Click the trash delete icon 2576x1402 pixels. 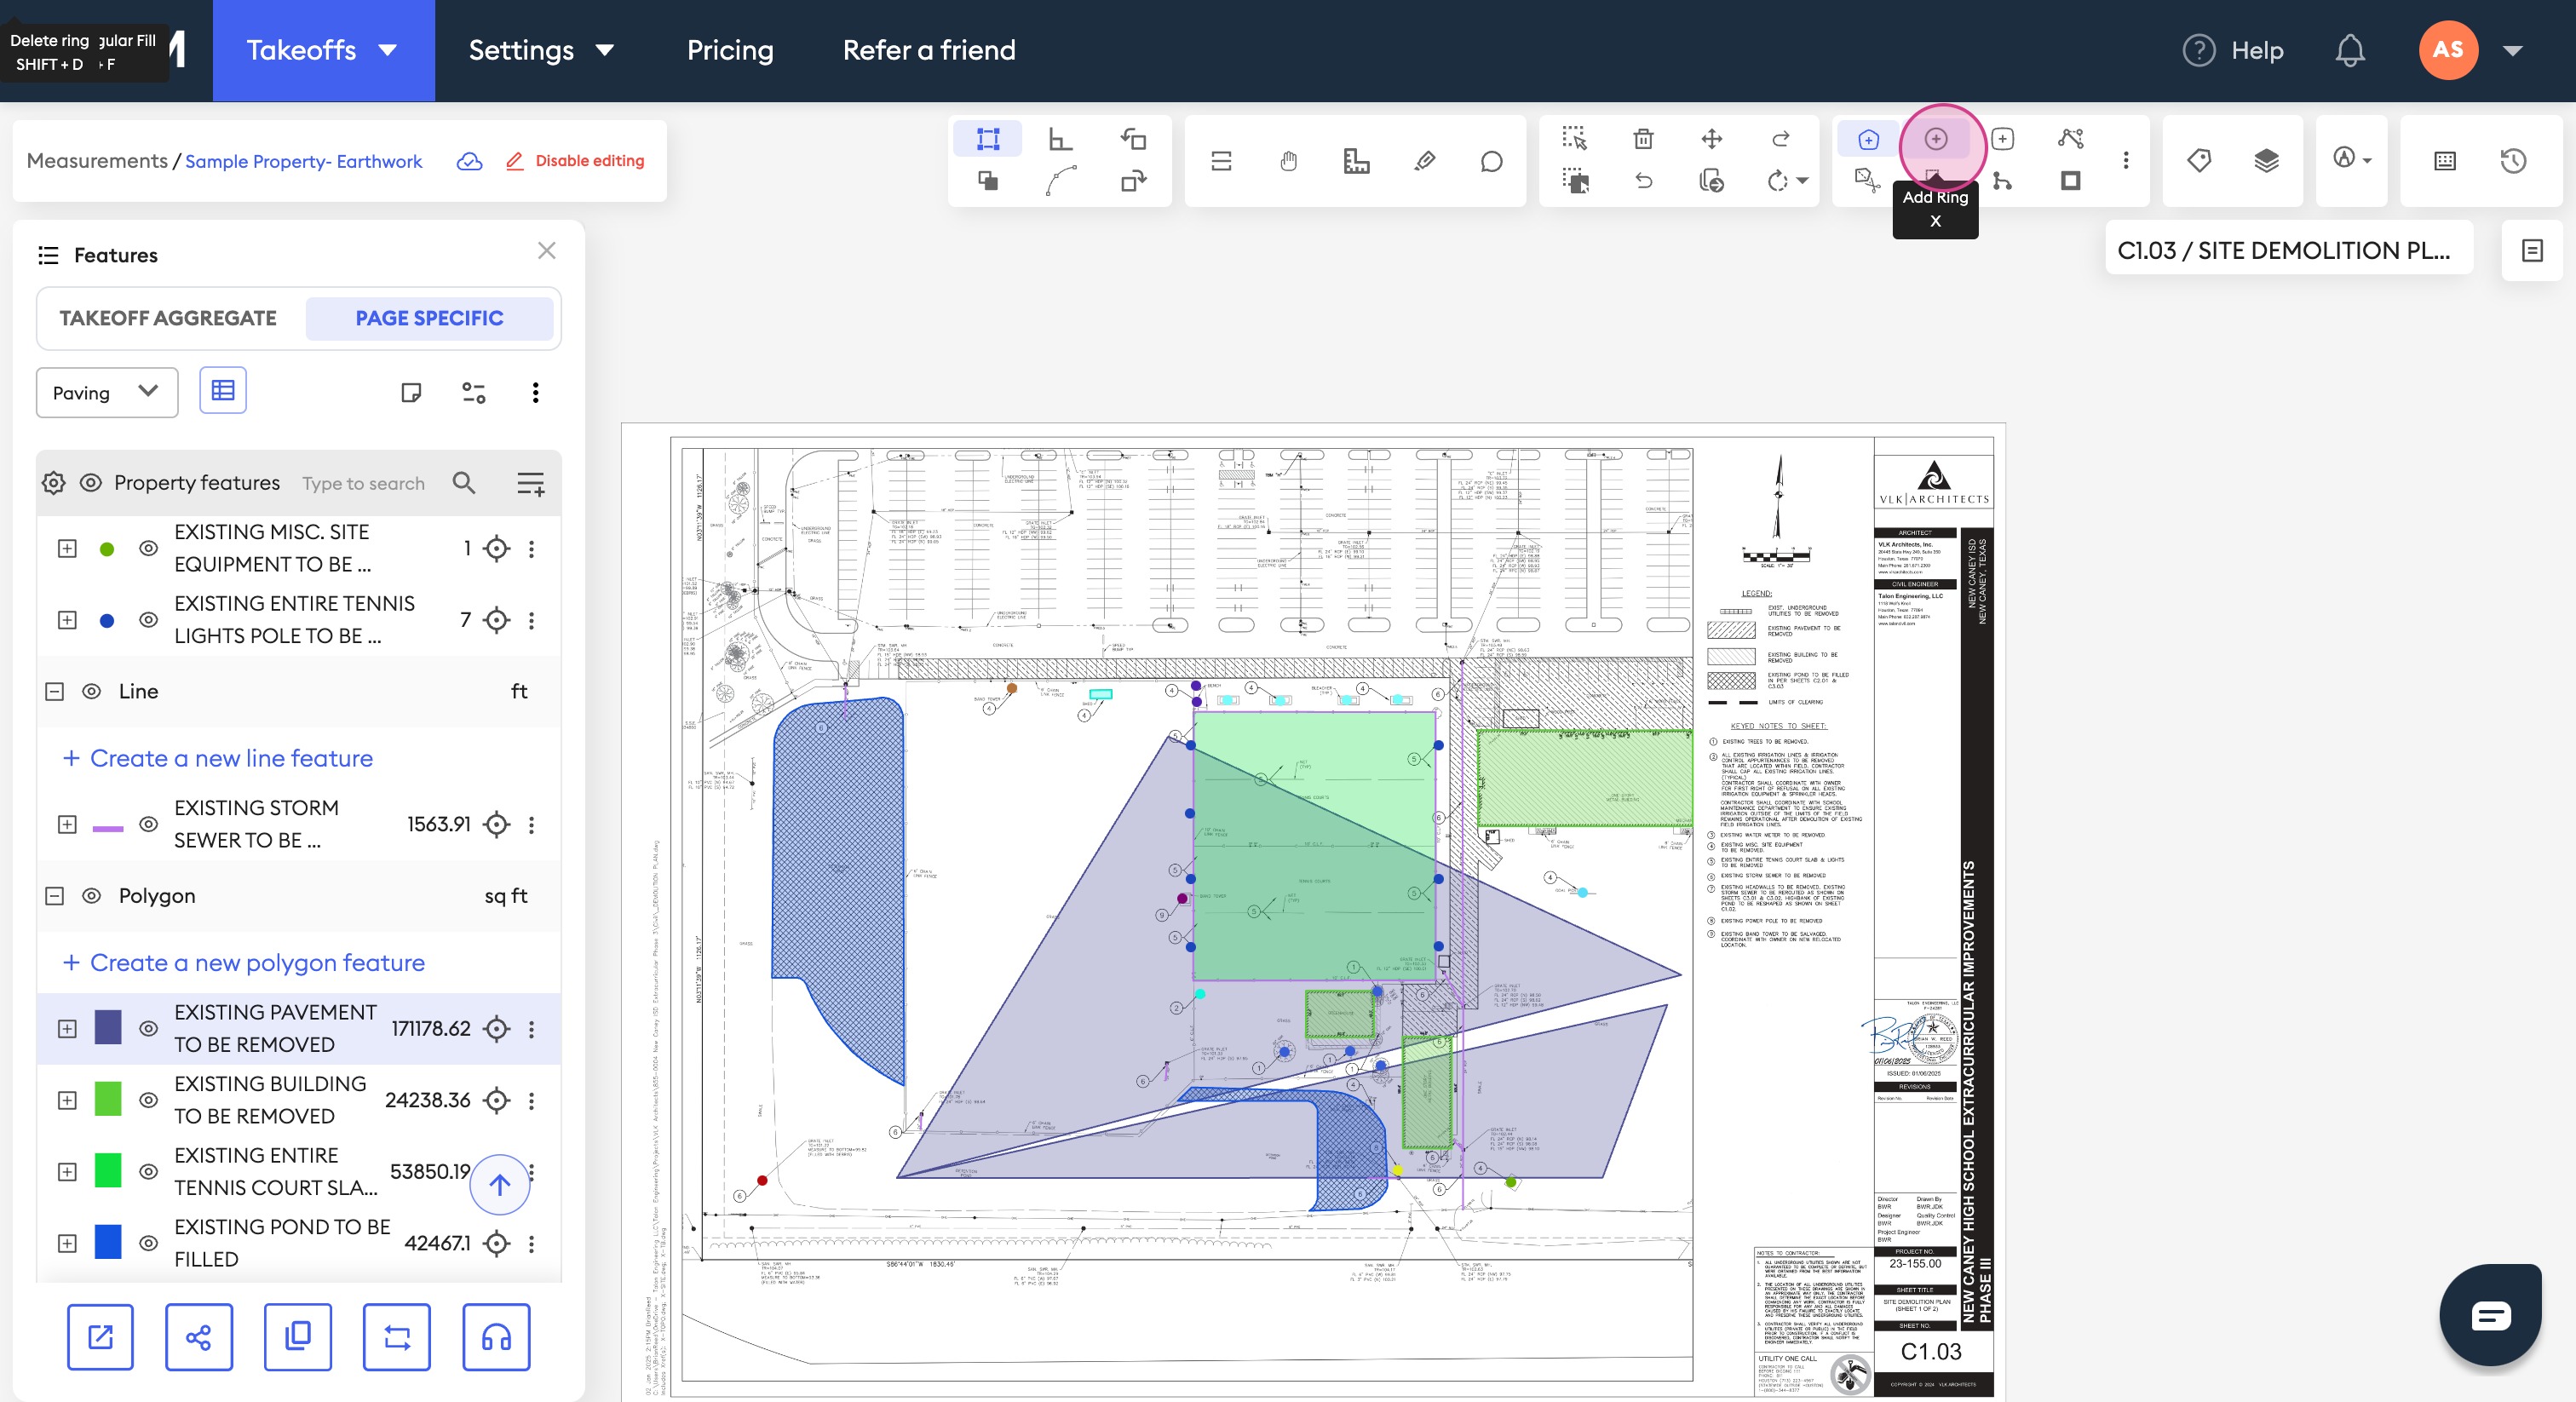1643,139
